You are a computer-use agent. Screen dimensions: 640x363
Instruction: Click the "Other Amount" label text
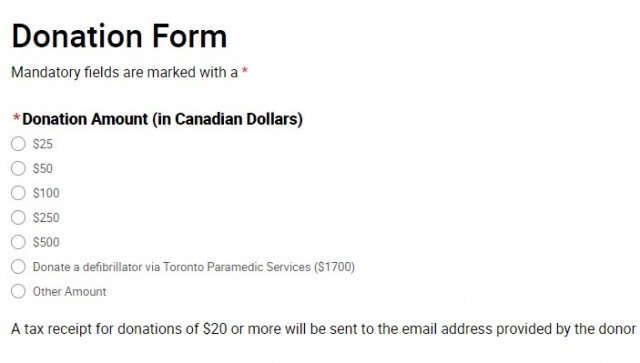(x=69, y=292)
